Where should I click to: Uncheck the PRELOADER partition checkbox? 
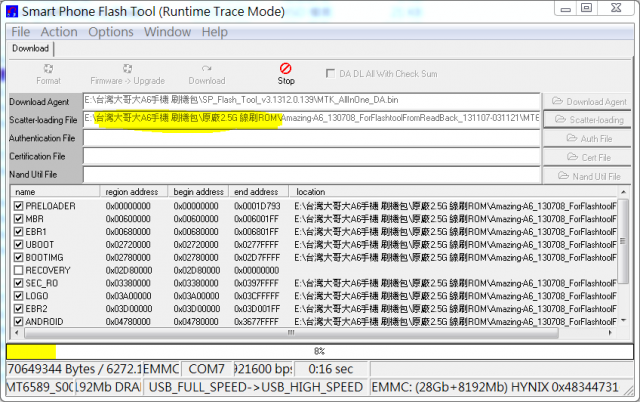(x=18, y=206)
